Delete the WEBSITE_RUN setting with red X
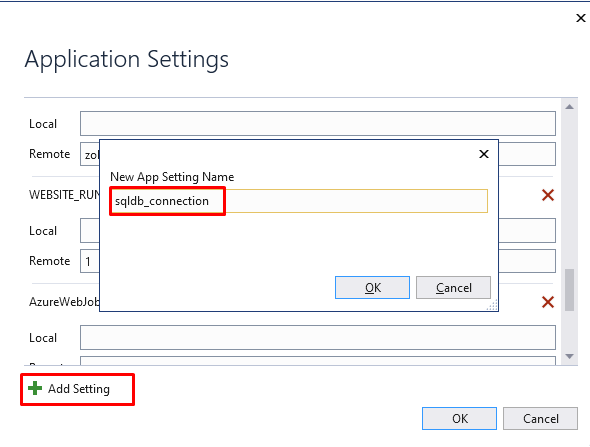The width and height of the screenshot is (590, 447). click(548, 195)
